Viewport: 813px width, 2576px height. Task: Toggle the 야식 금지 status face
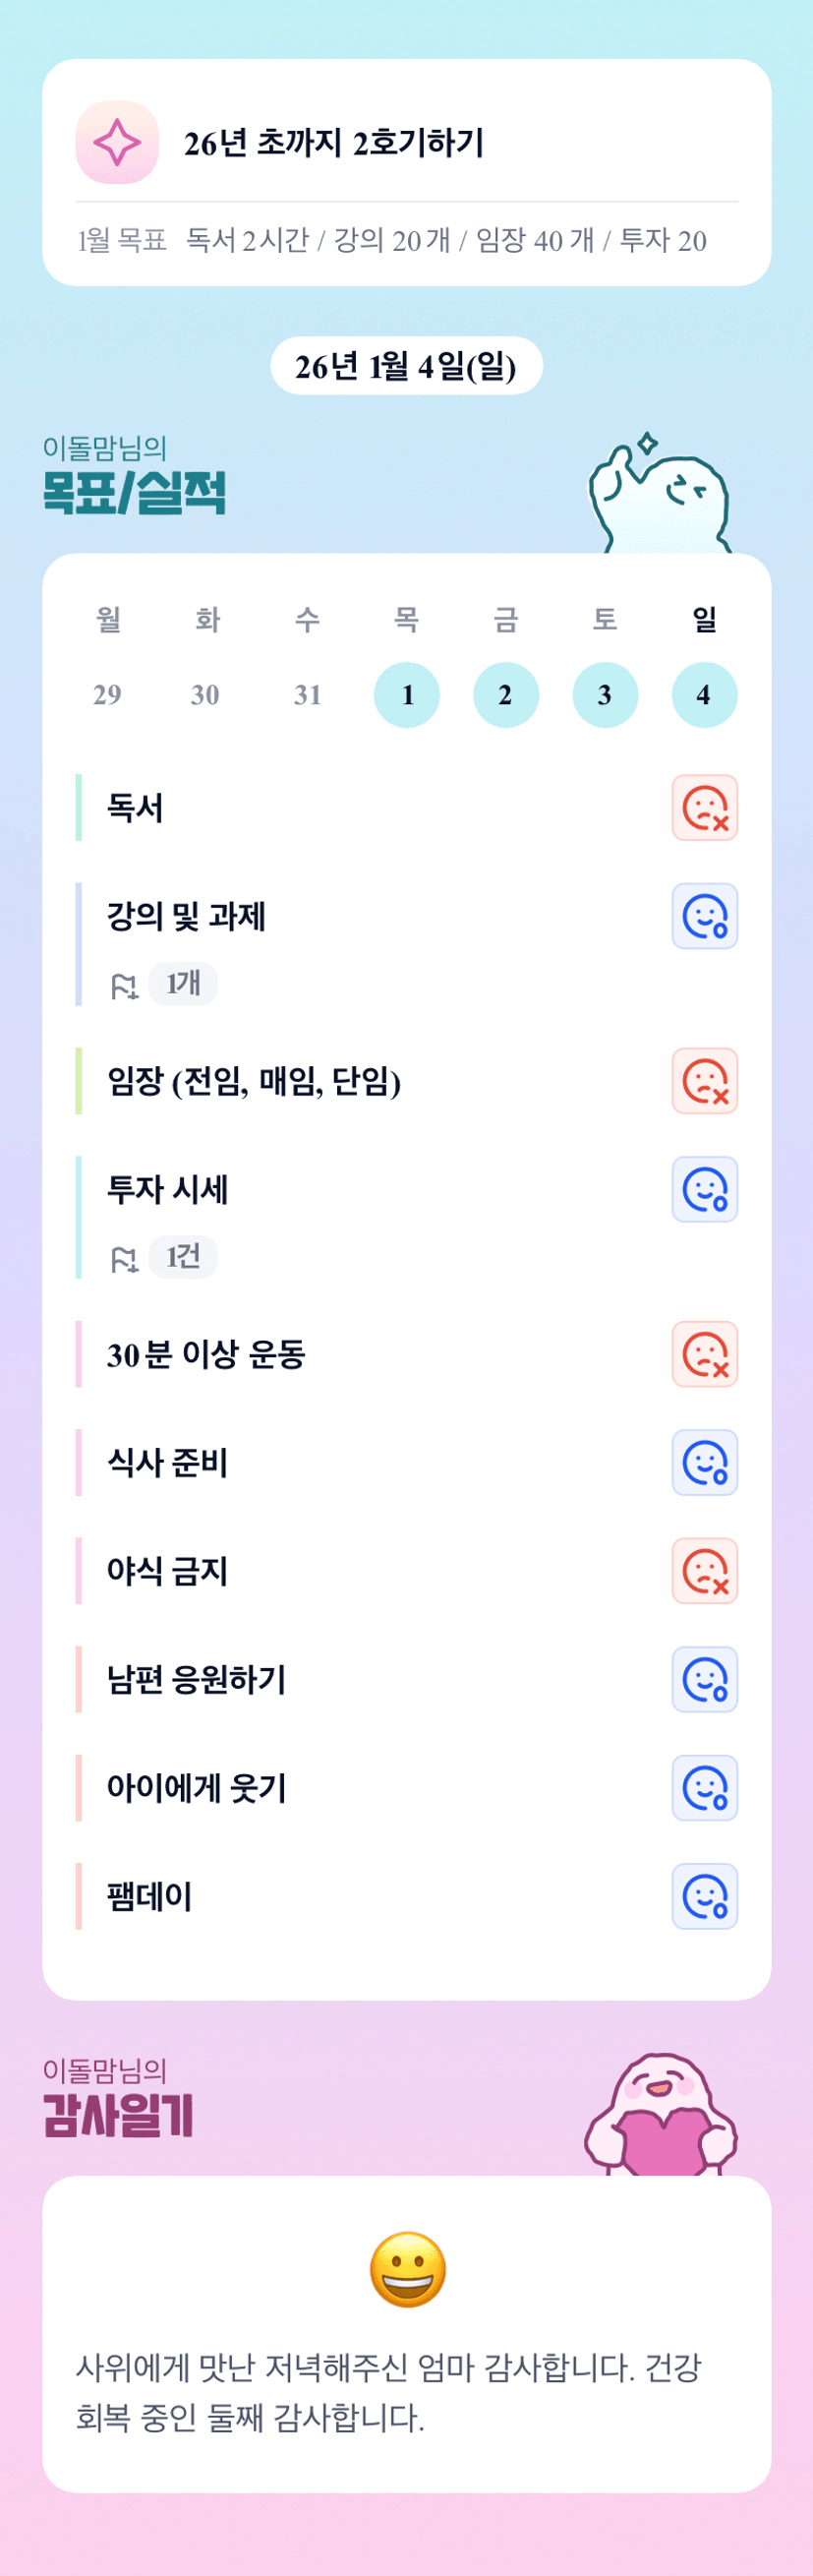704,1570
